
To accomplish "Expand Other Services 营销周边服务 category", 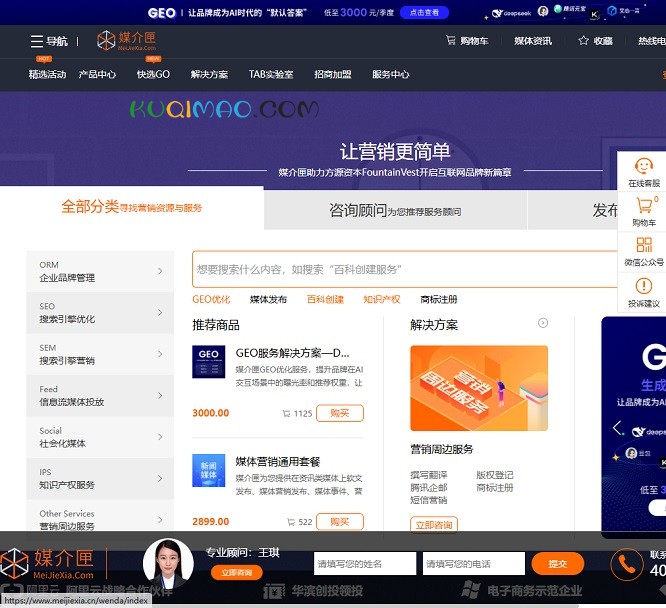I will click(x=100, y=515).
